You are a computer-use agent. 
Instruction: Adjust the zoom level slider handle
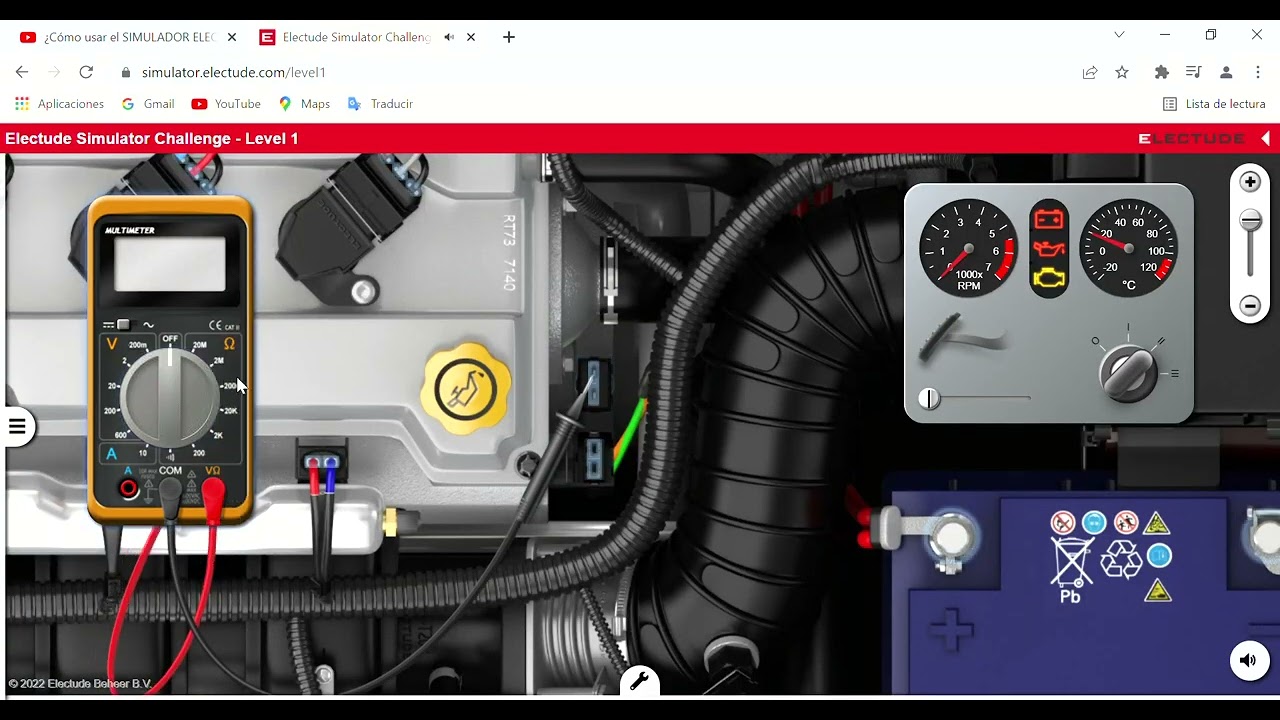pos(1250,221)
